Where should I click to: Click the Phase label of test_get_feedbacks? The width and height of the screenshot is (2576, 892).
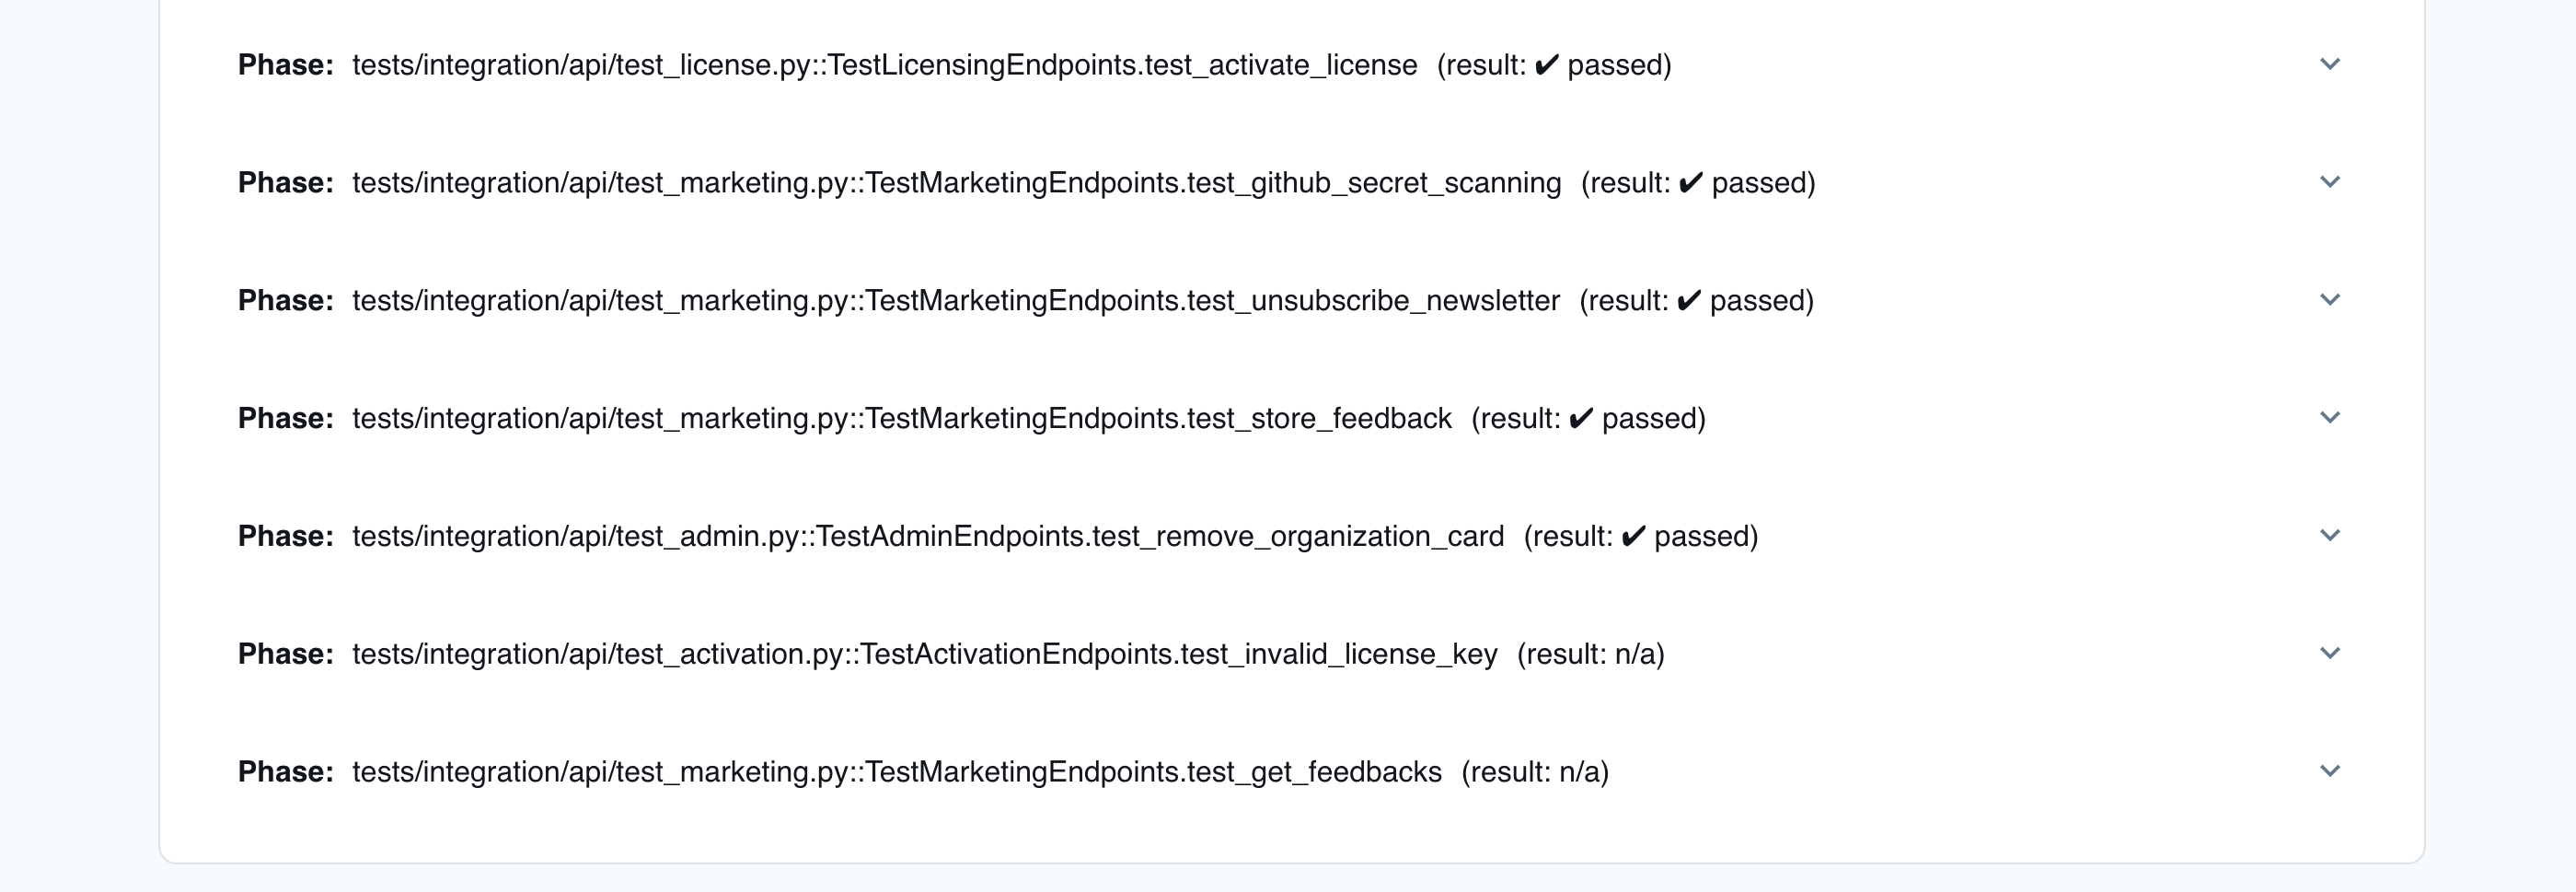(x=284, y=771)
